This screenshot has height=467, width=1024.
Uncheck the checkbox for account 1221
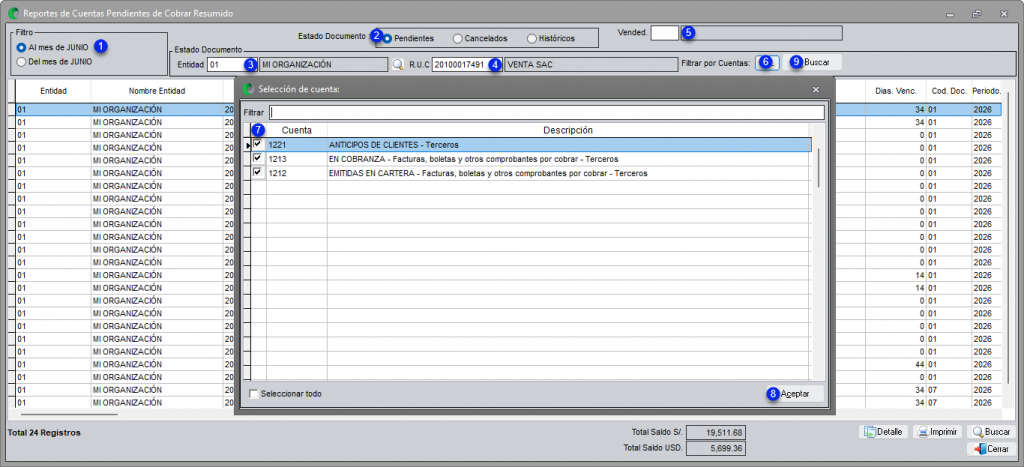258,144
